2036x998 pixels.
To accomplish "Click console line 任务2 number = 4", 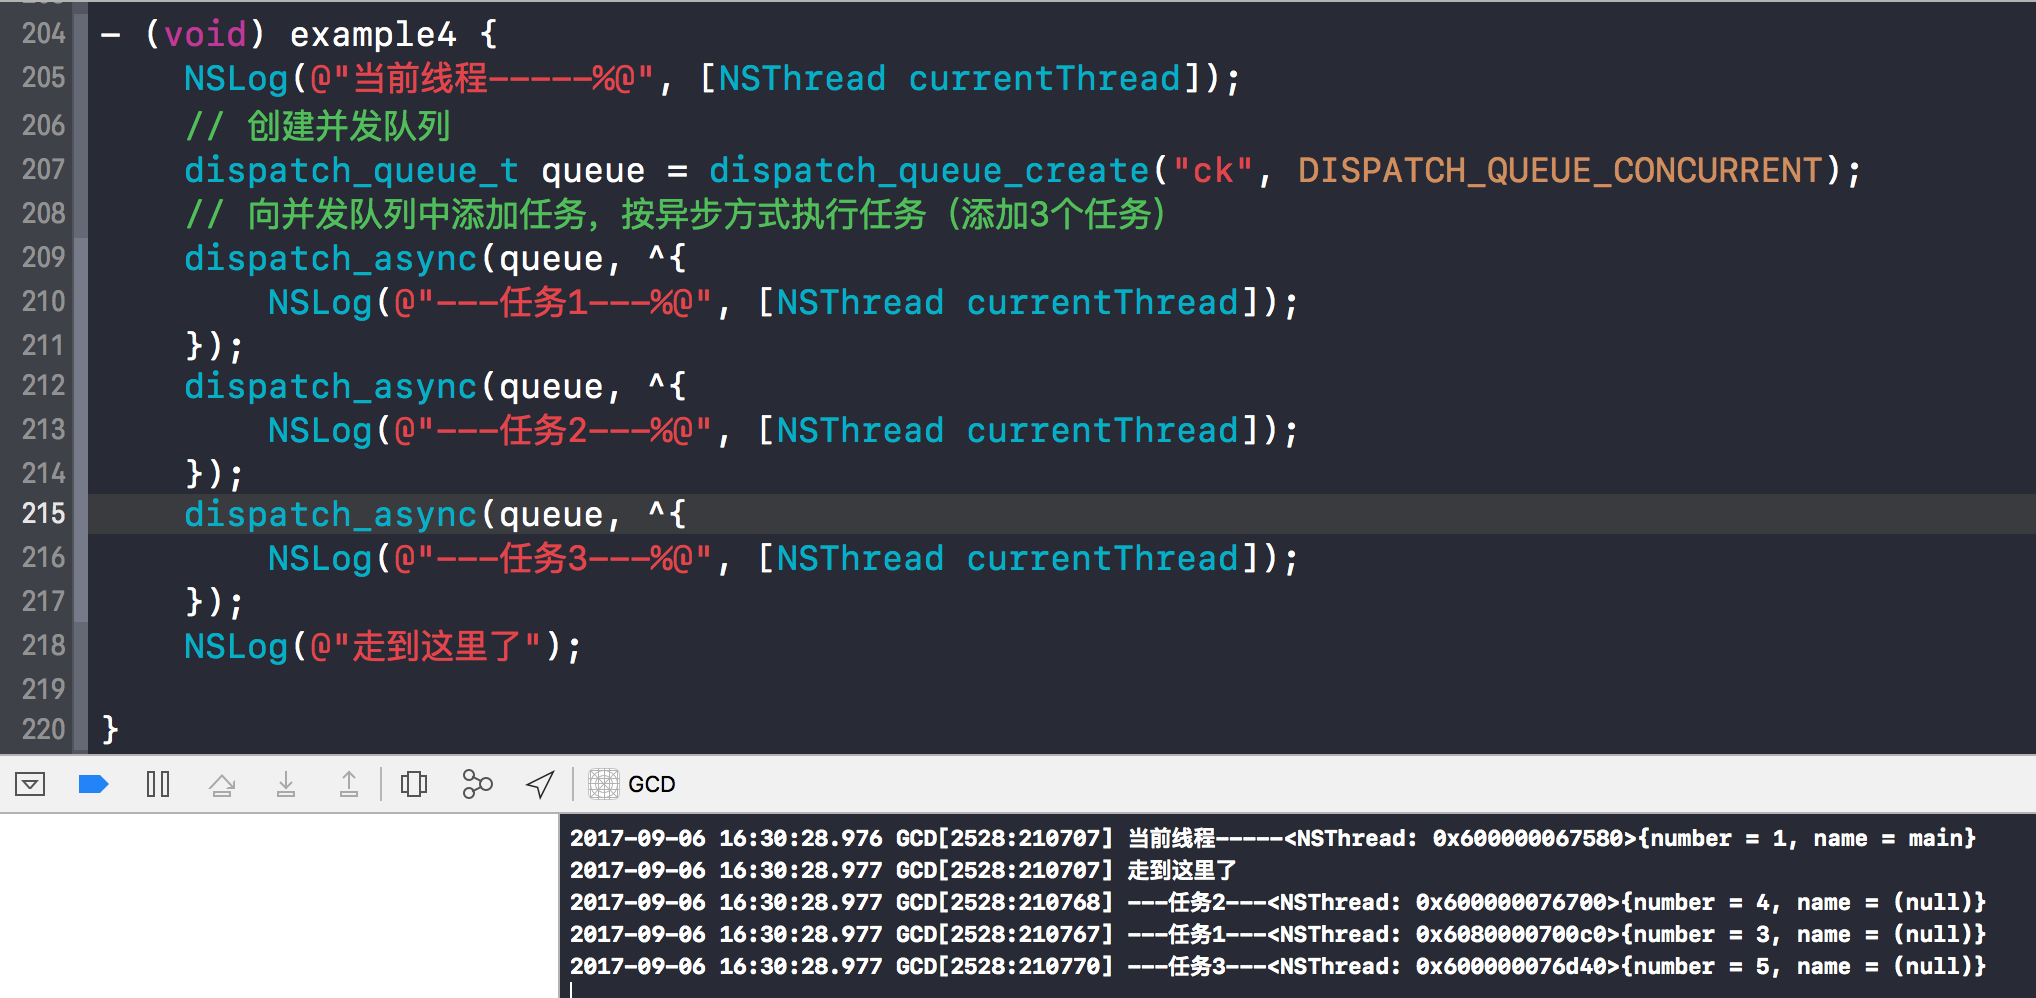I will 1278,902.
